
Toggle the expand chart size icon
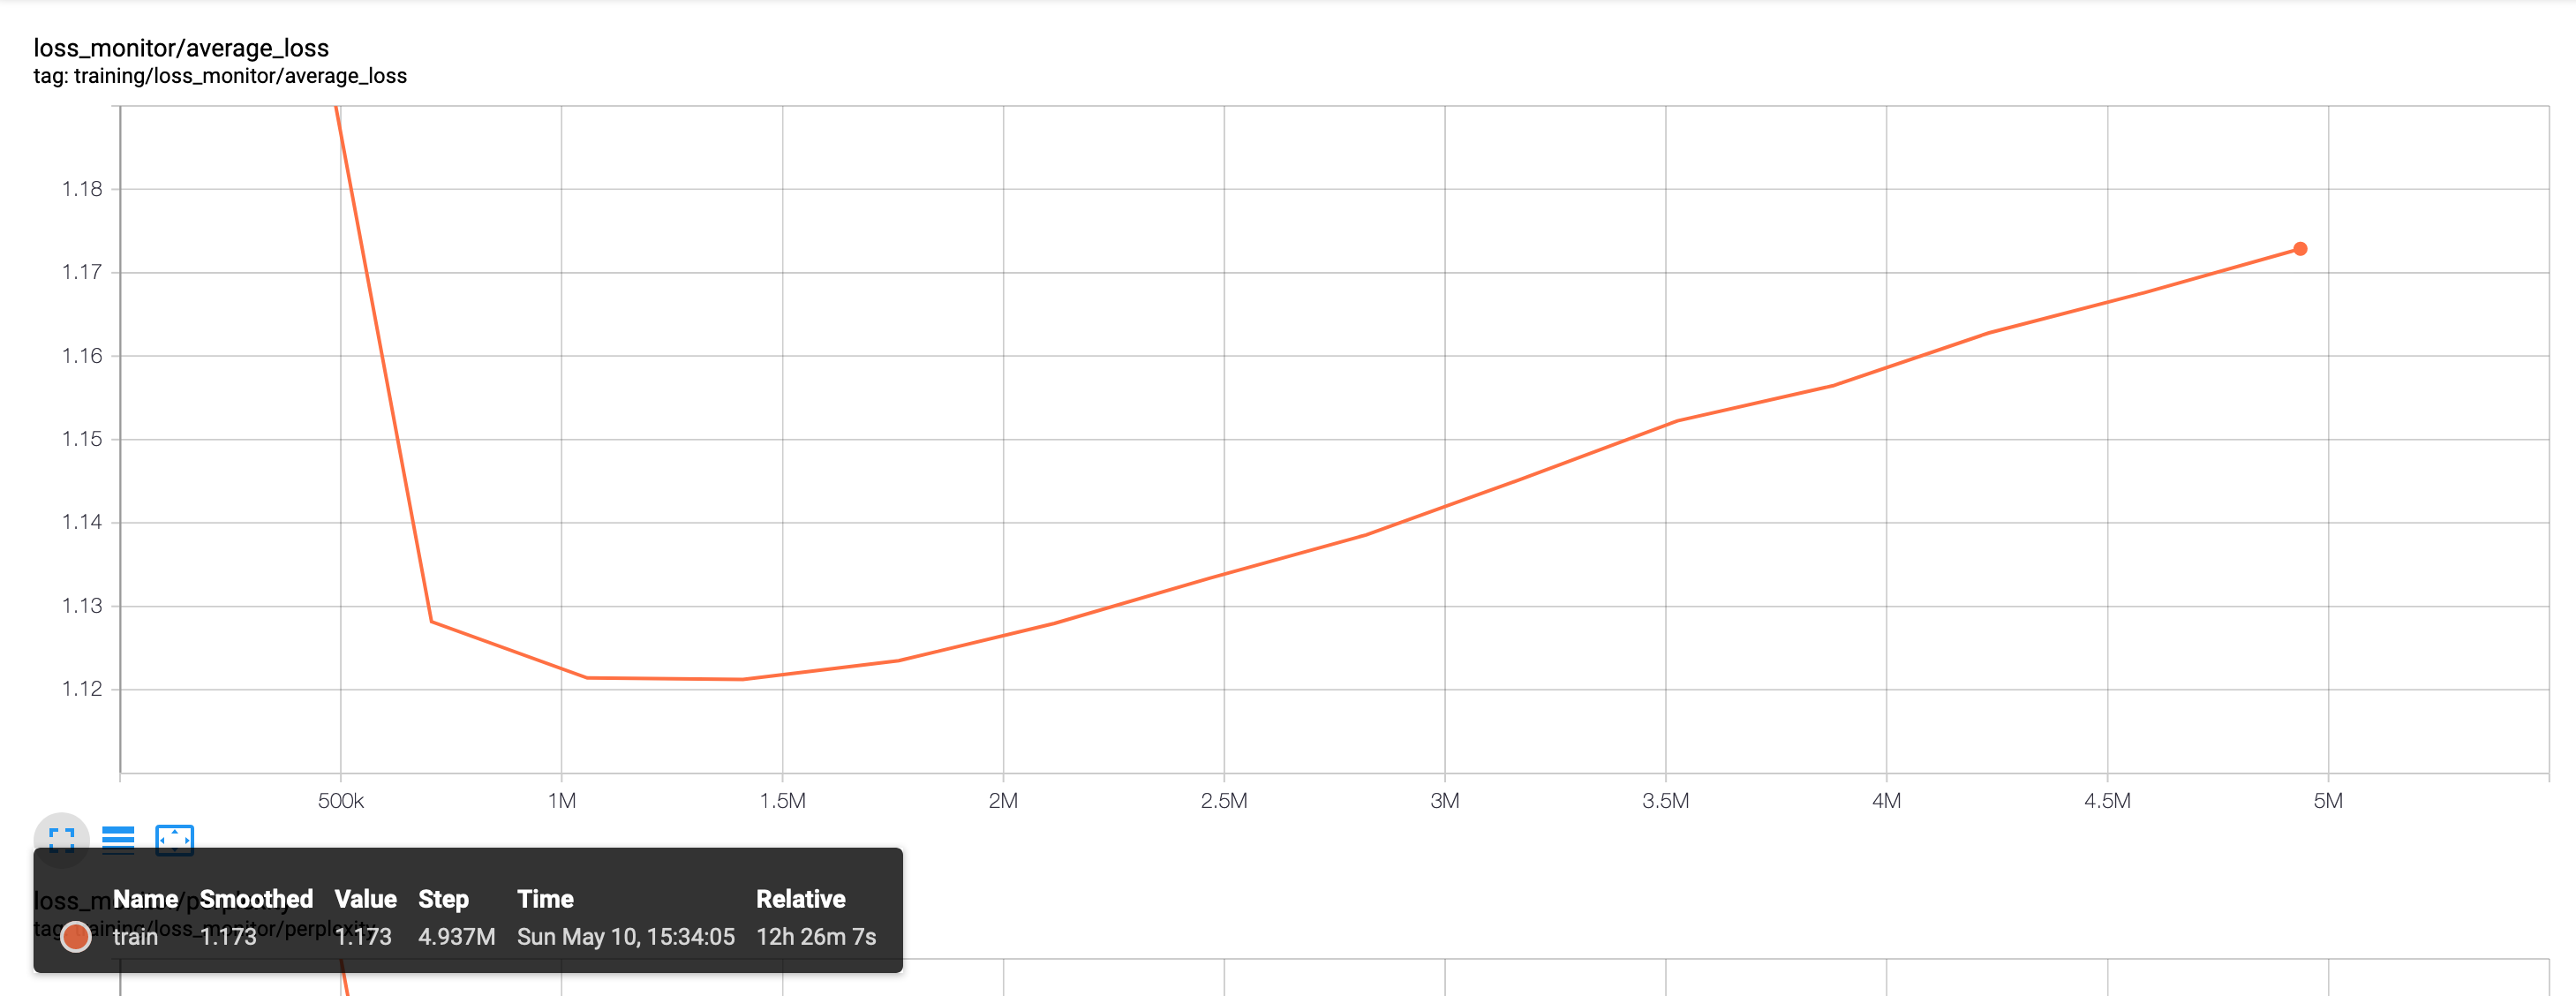(x=61, y=838)
